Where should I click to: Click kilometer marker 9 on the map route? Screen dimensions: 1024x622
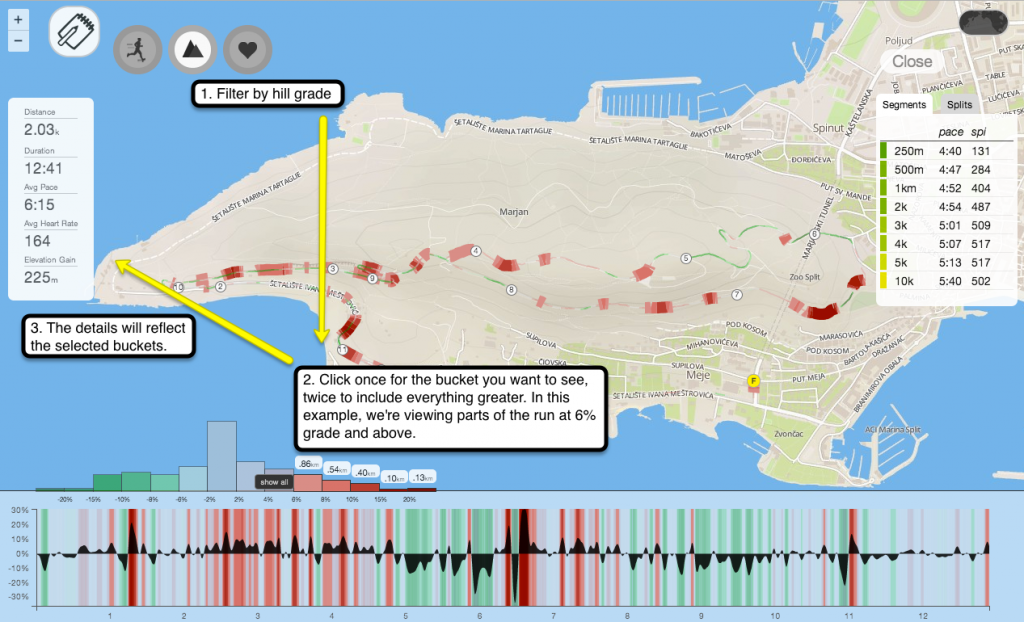point(372,278)
